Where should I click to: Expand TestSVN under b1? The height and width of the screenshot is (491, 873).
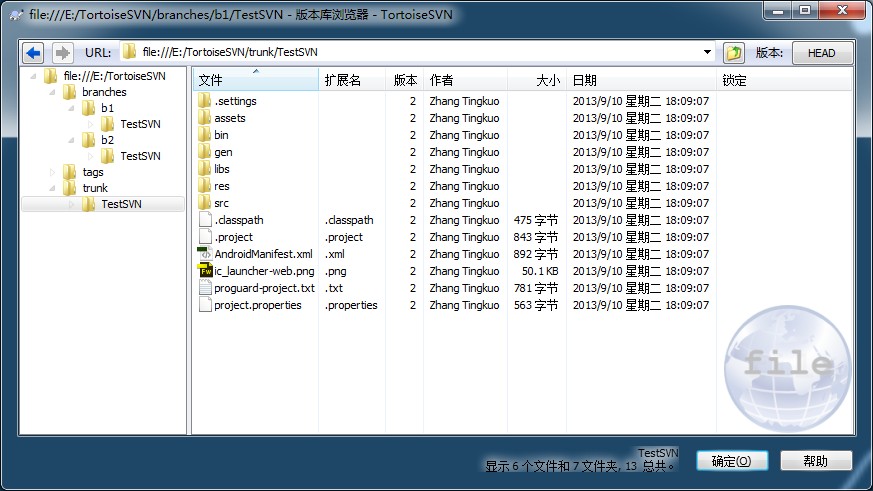click(x=90, y=124)
